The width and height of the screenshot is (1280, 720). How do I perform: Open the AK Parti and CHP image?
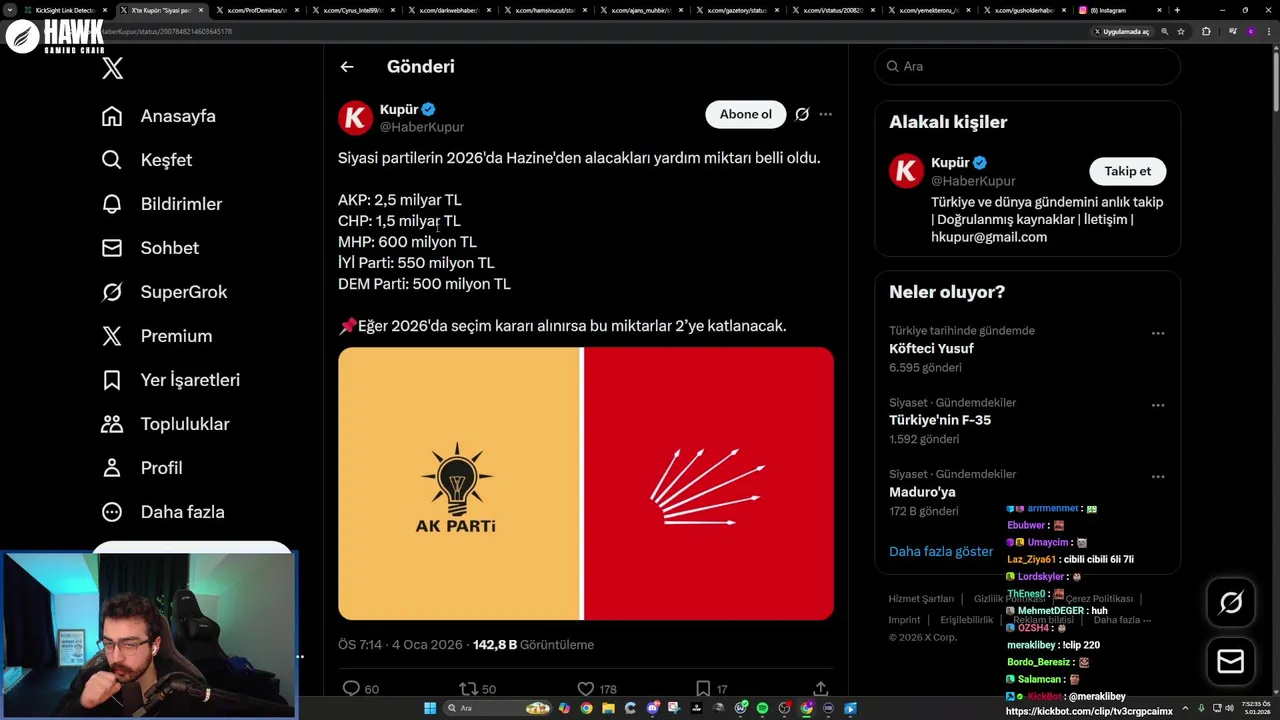coord(586,484)
